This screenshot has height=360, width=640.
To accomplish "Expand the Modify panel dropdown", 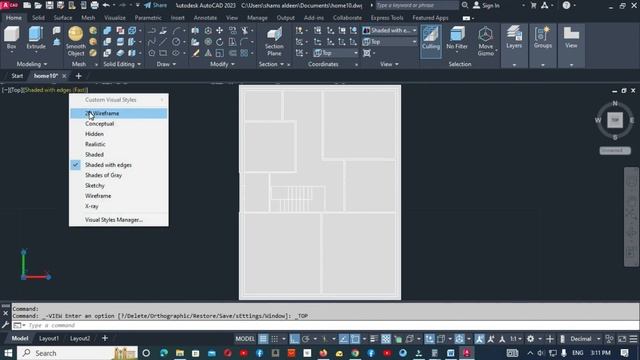I will [x=222, y=64].
